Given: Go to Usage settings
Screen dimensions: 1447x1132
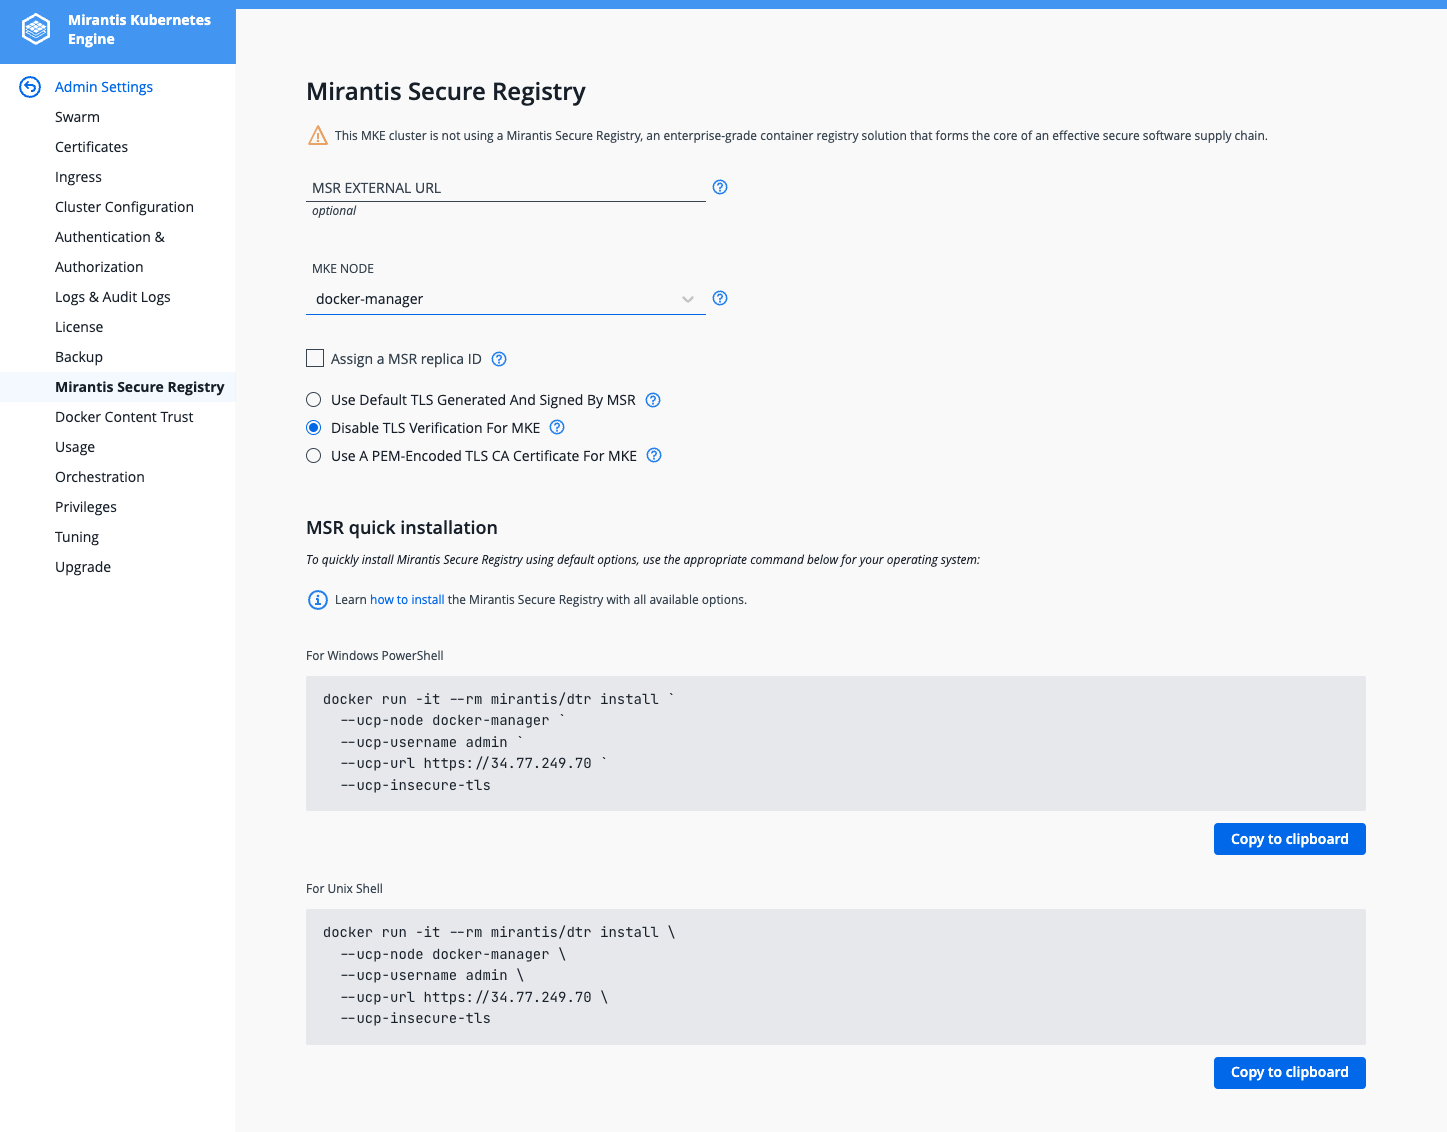Looking at the screenshot, I should tap(75, 447).
